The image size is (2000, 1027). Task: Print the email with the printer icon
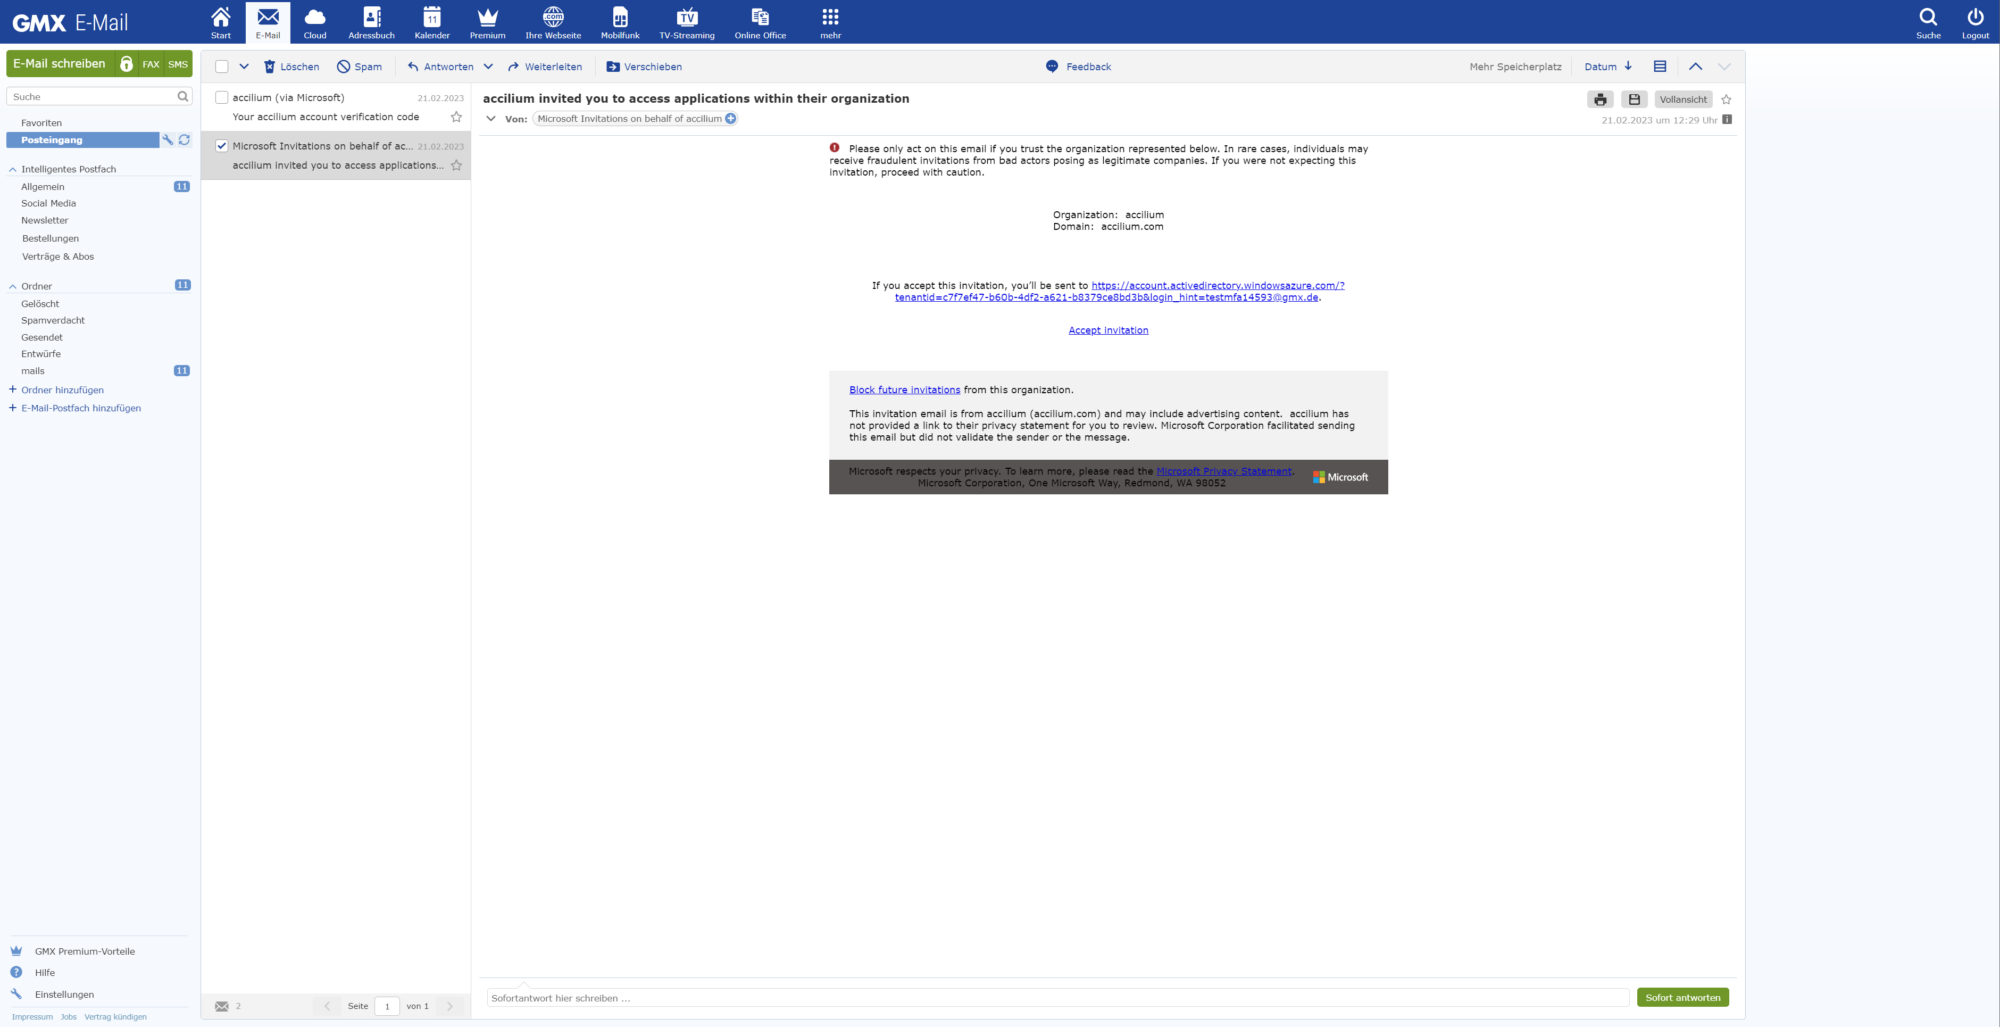point(1600,100)
